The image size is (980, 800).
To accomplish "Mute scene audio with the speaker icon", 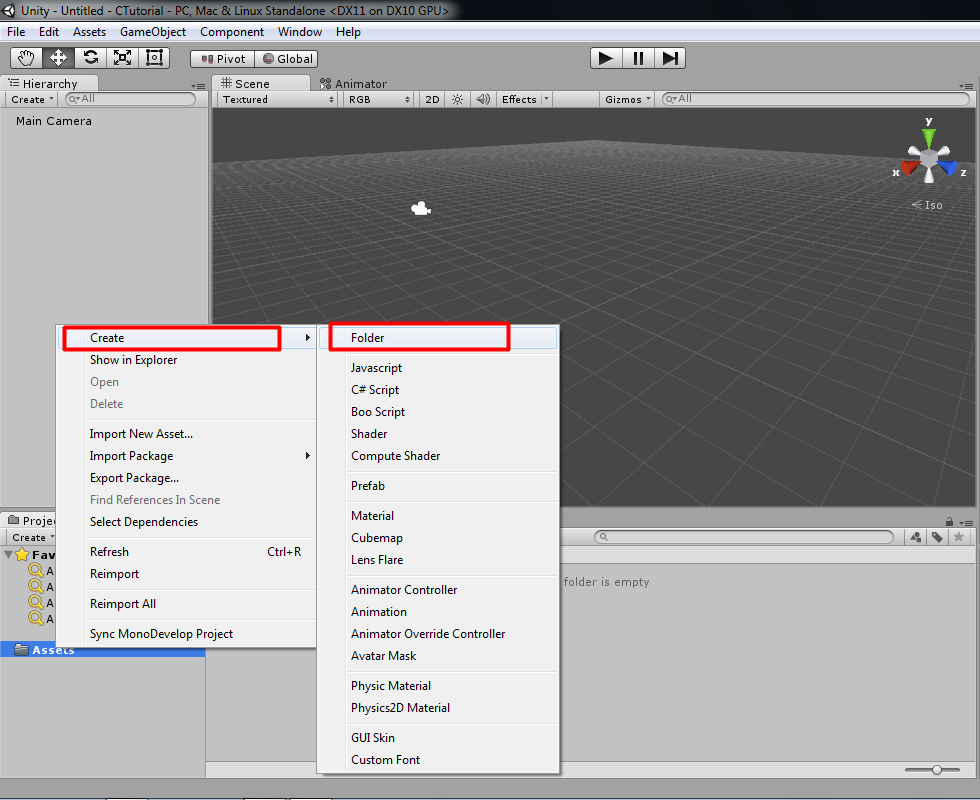I will click(x=481, y=99).
